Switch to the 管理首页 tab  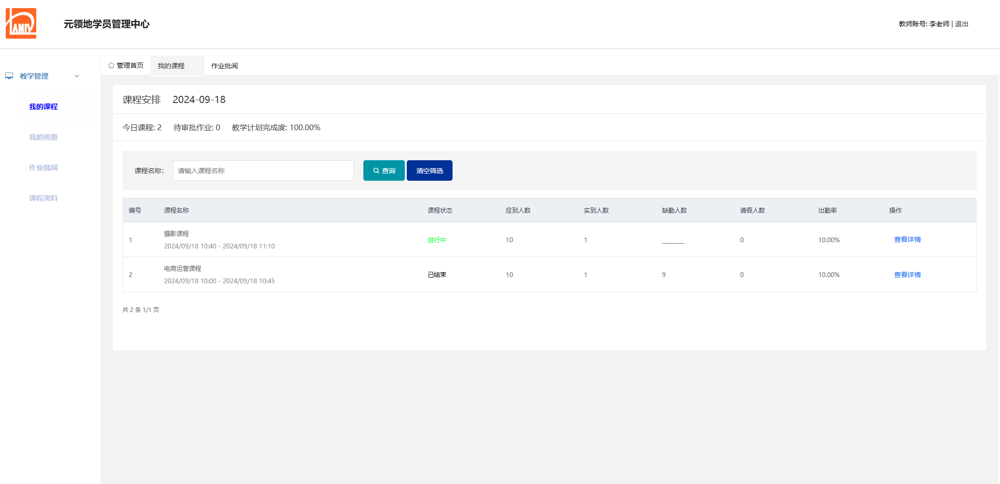(x=129, y=66)
